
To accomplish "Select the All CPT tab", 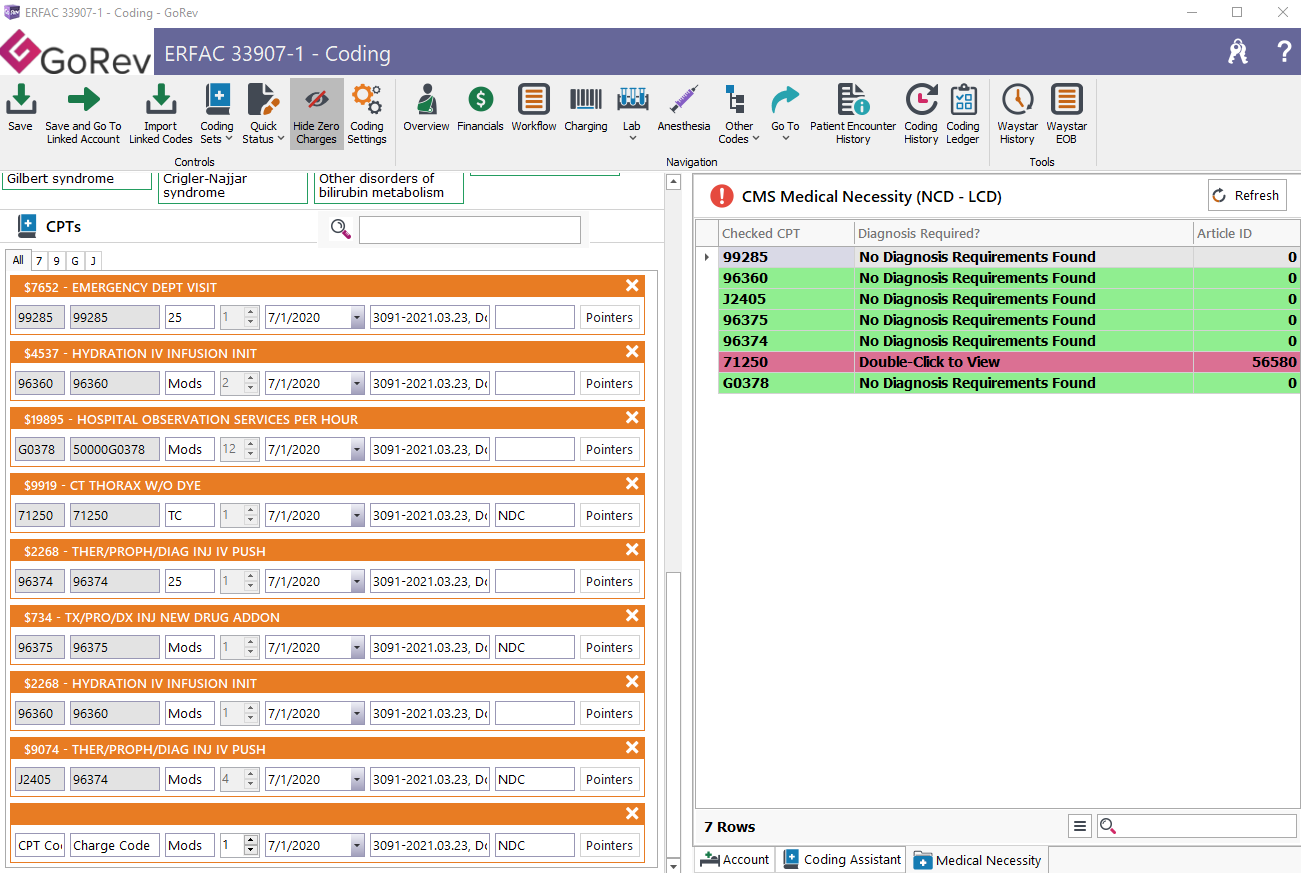I will [18, 260].
